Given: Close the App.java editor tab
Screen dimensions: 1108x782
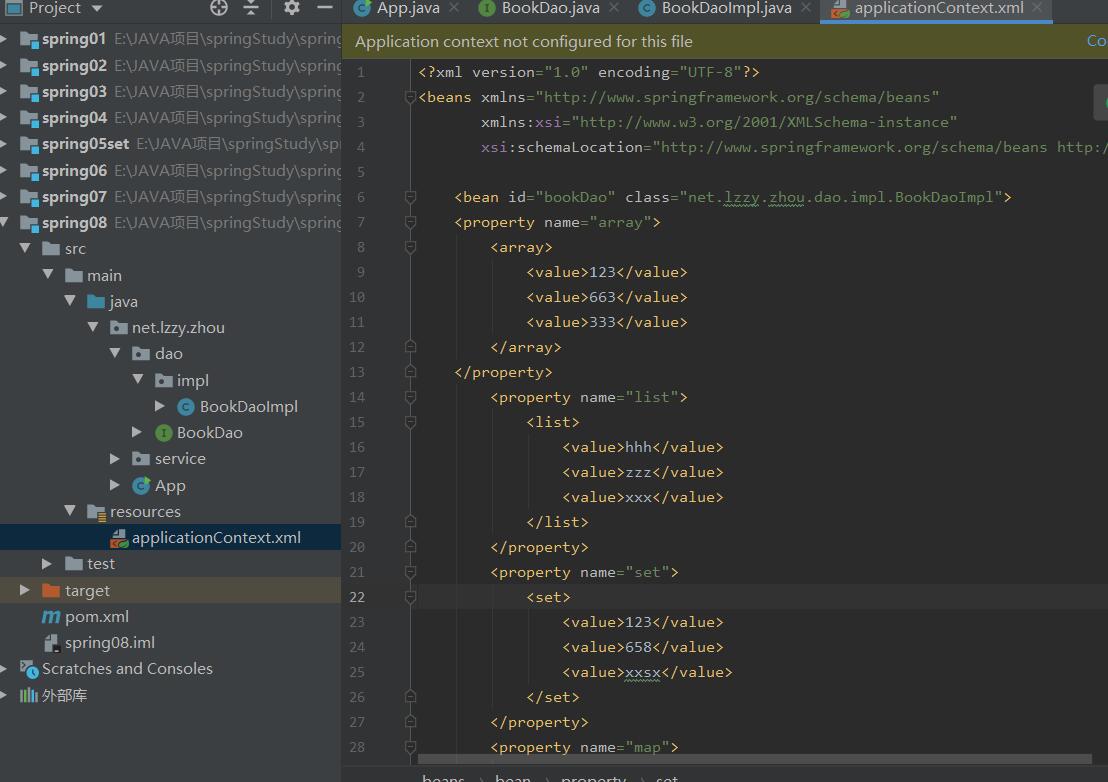Looking at the screenshot, I should pyautogui.click(x=453, y=8).
